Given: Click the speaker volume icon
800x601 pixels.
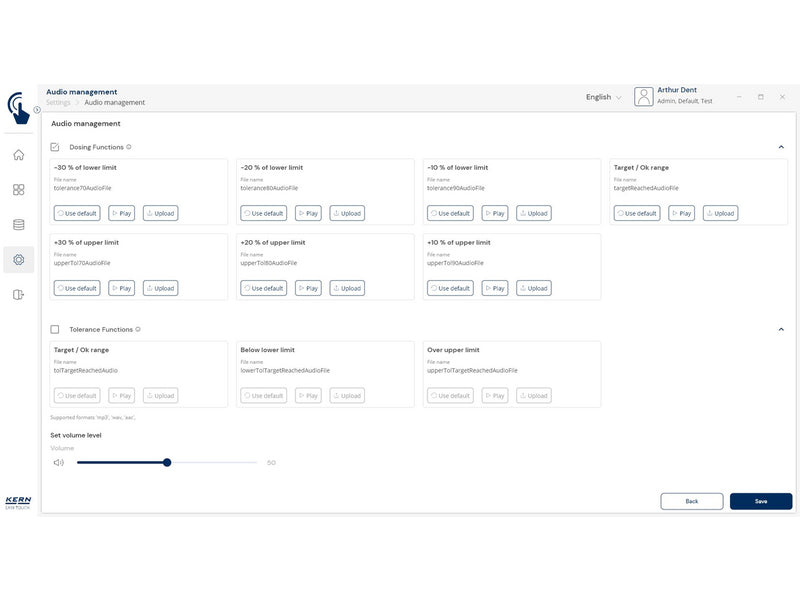Looking at the screenshot, I should (59, 463).
